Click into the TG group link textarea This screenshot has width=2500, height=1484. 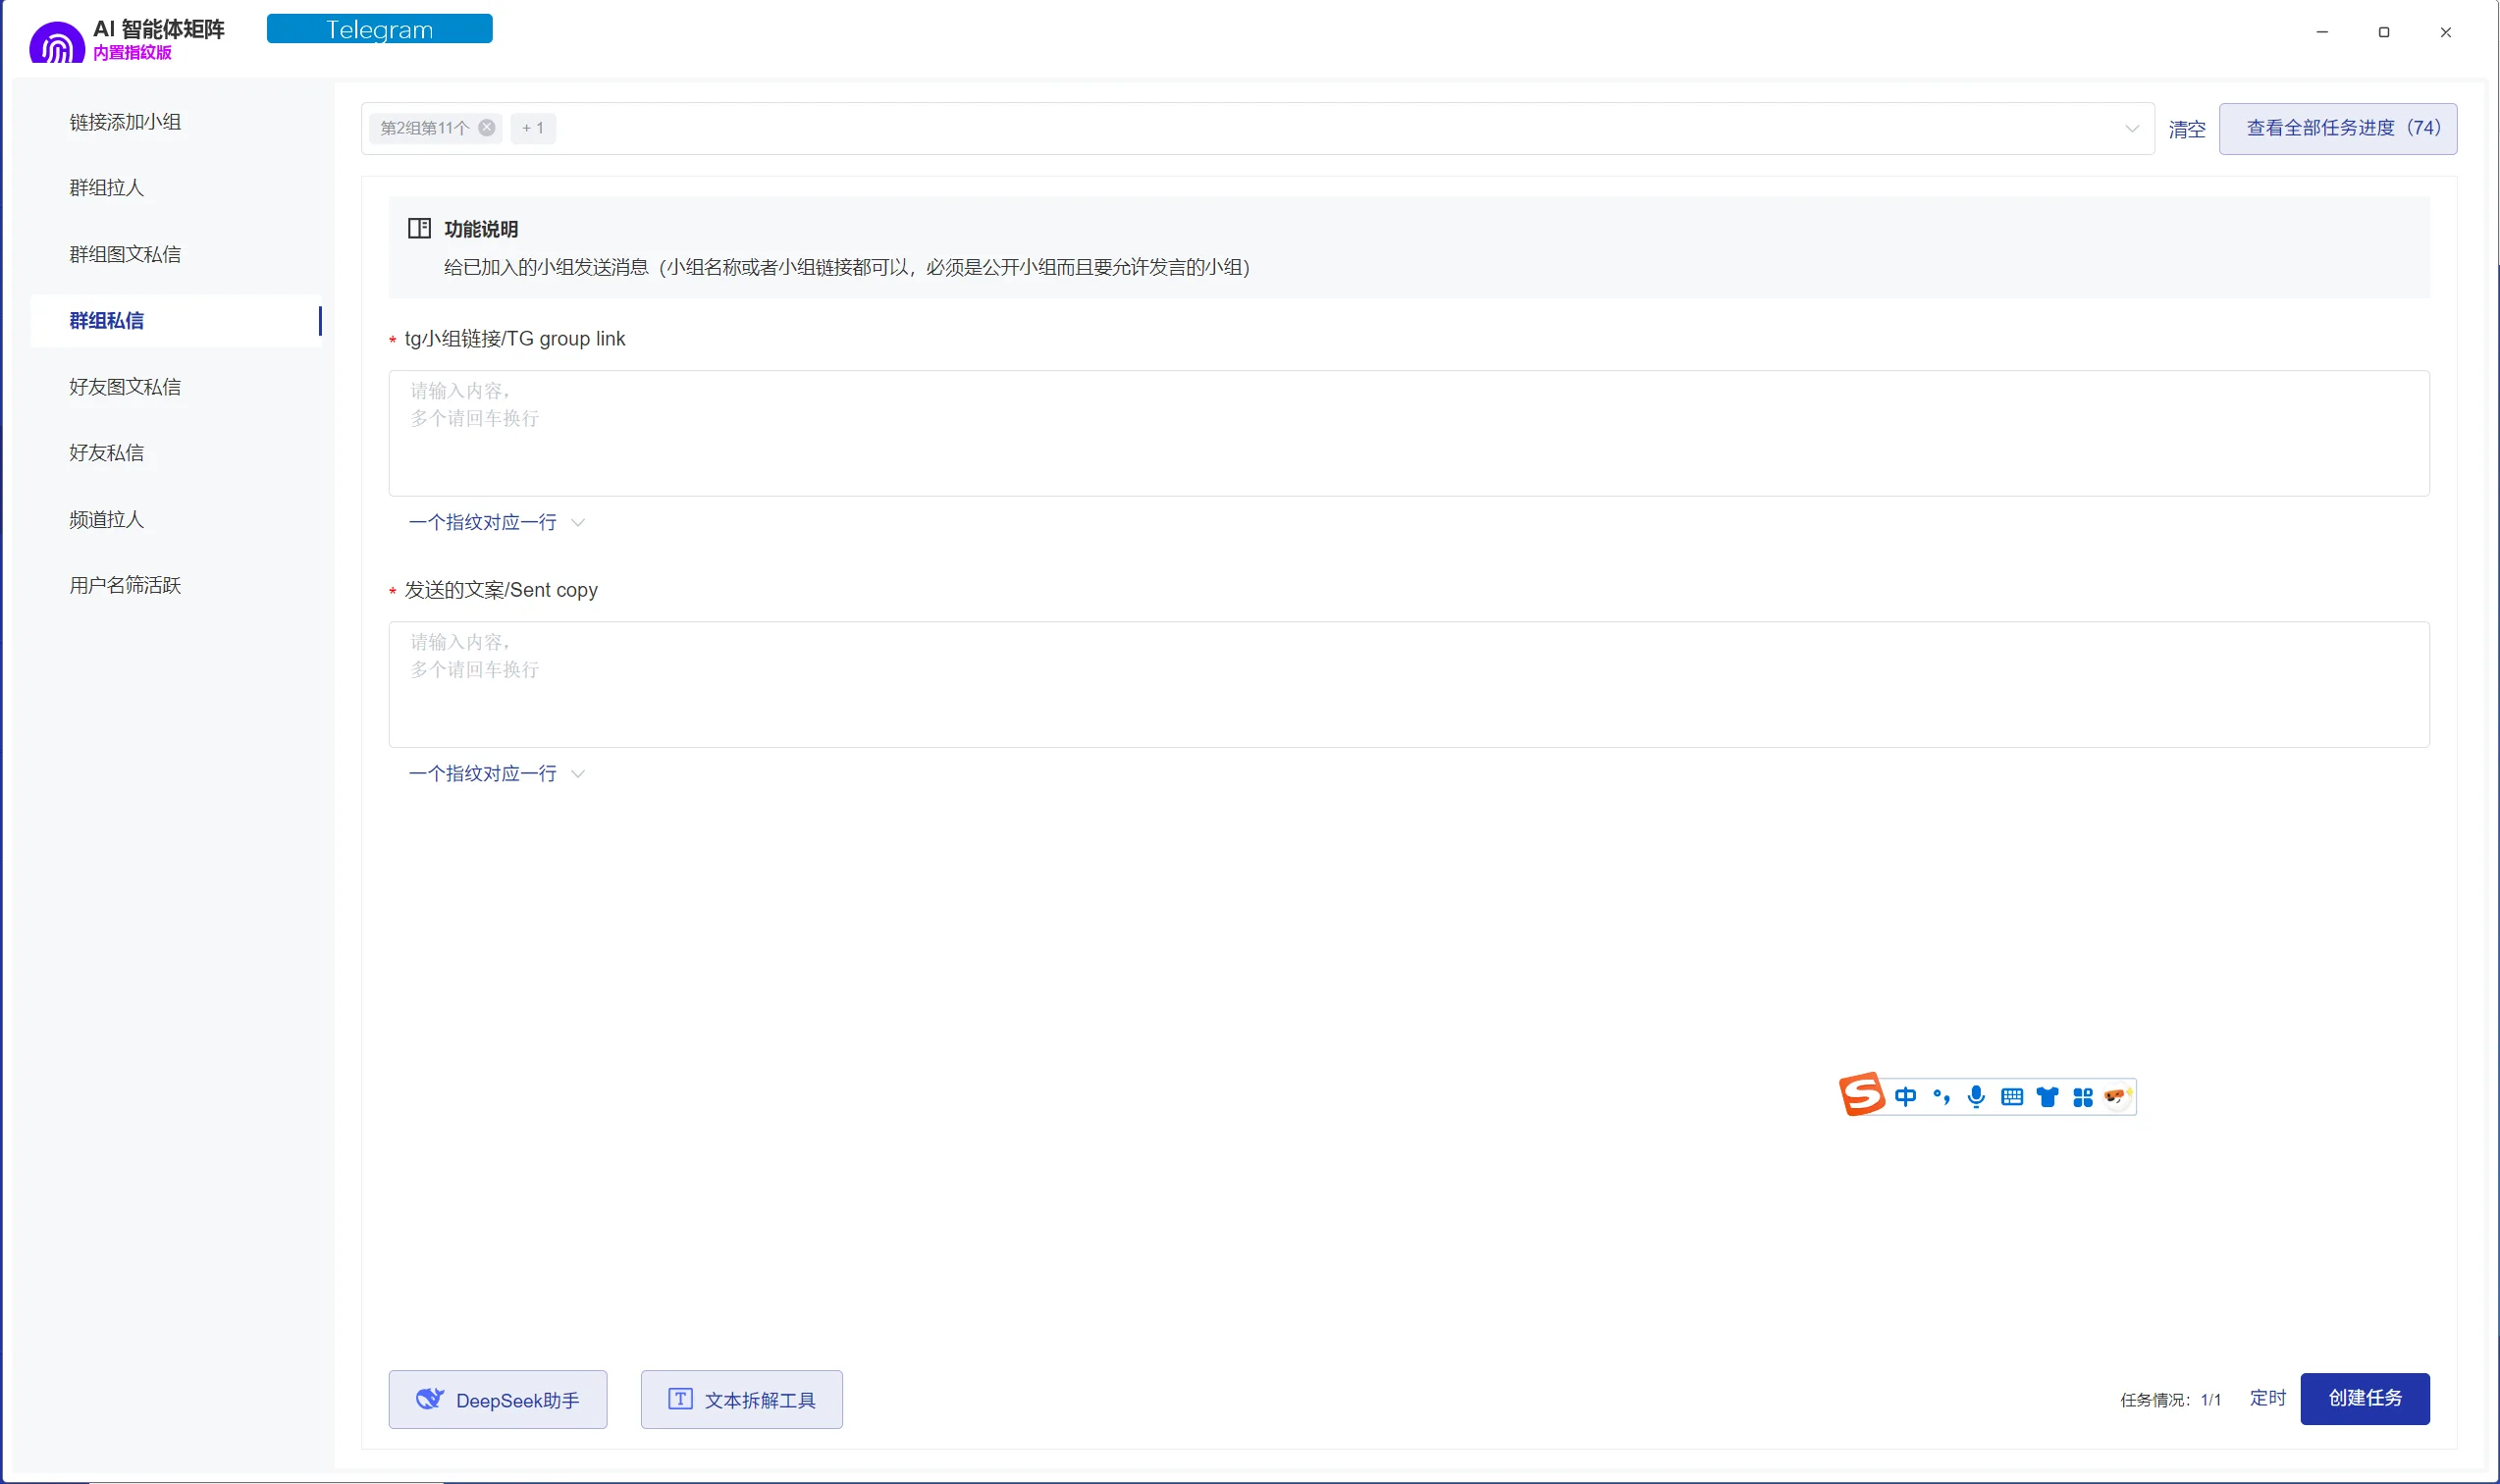click(x=1408, y=433)
